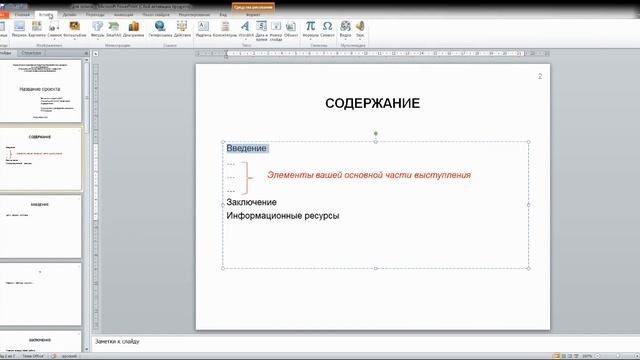Select the title slide thumbnail Название проекта

click(x=40, y=91)
